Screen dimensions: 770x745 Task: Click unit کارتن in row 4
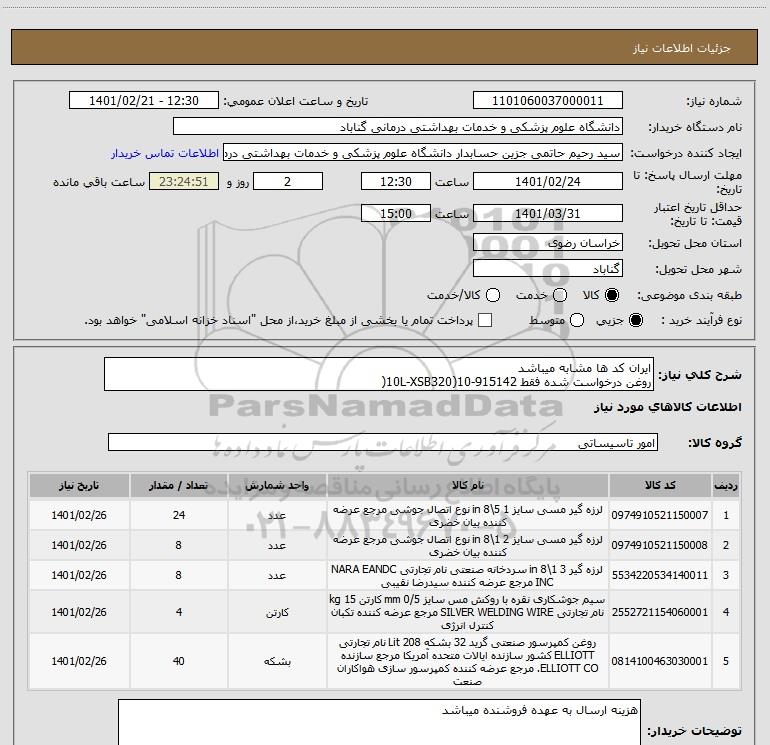click(x=277, y=612)
